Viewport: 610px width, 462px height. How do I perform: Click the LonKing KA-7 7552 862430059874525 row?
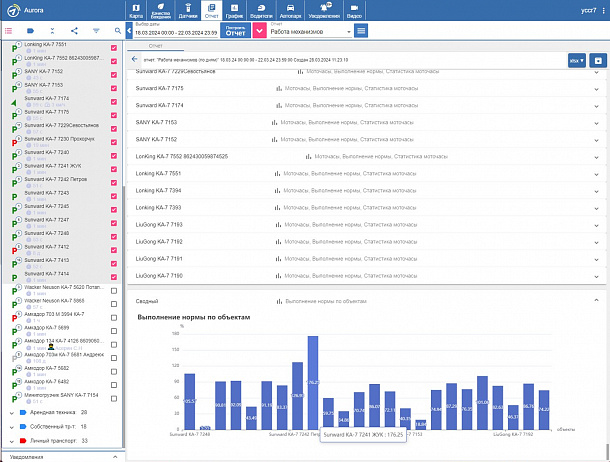click(366, 157)
